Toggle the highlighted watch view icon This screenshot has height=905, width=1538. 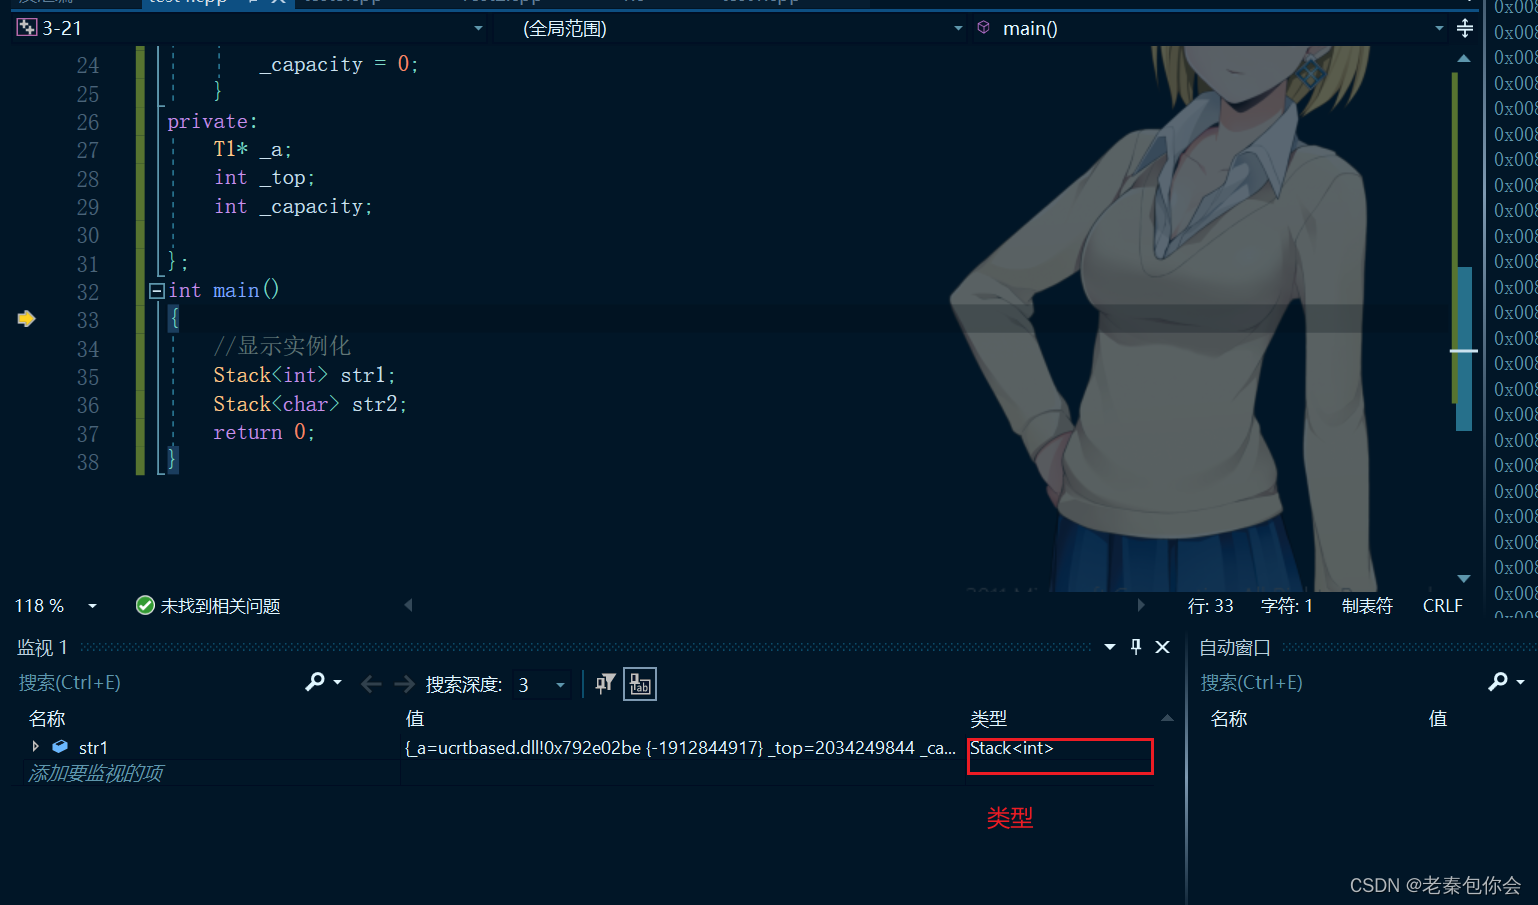640,684
